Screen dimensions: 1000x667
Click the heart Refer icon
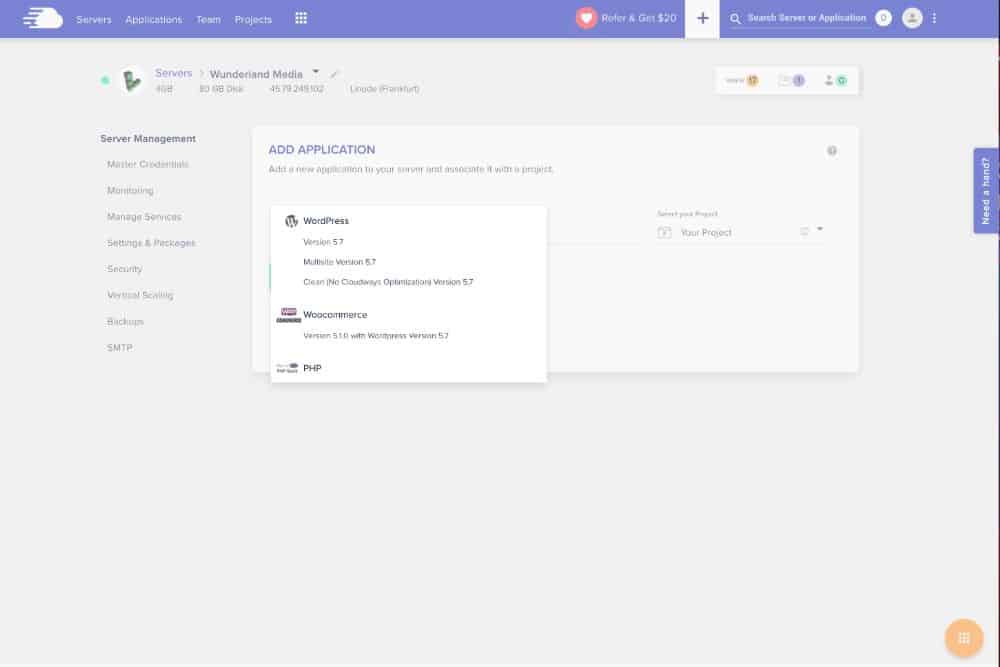pos(585,18)
